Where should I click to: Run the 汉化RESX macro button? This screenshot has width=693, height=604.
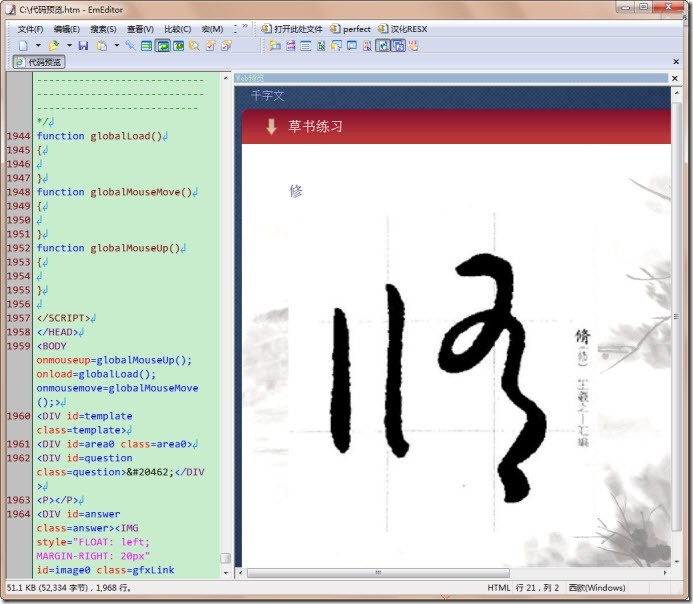[x=403, y=29]
